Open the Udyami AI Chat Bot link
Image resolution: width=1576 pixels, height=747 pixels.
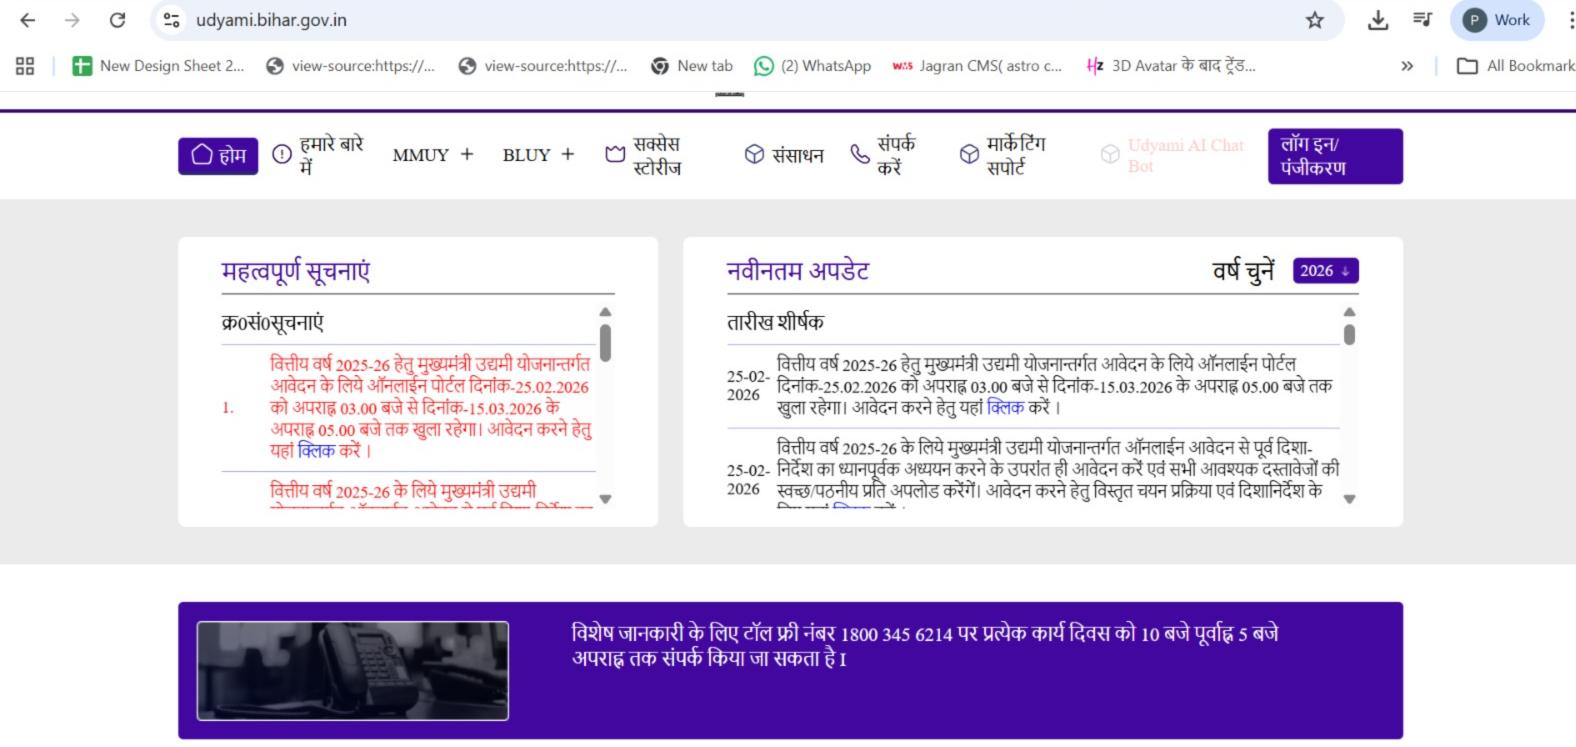[1185, 155]
